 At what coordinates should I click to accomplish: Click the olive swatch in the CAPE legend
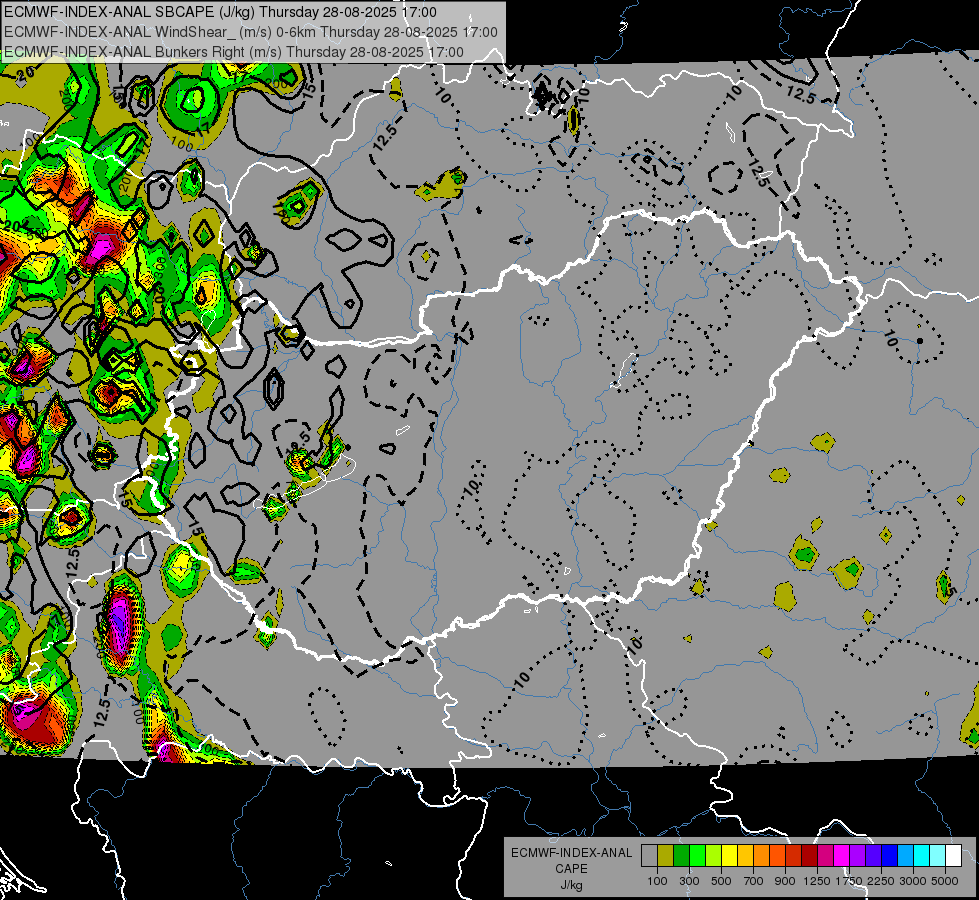point(666,856)
